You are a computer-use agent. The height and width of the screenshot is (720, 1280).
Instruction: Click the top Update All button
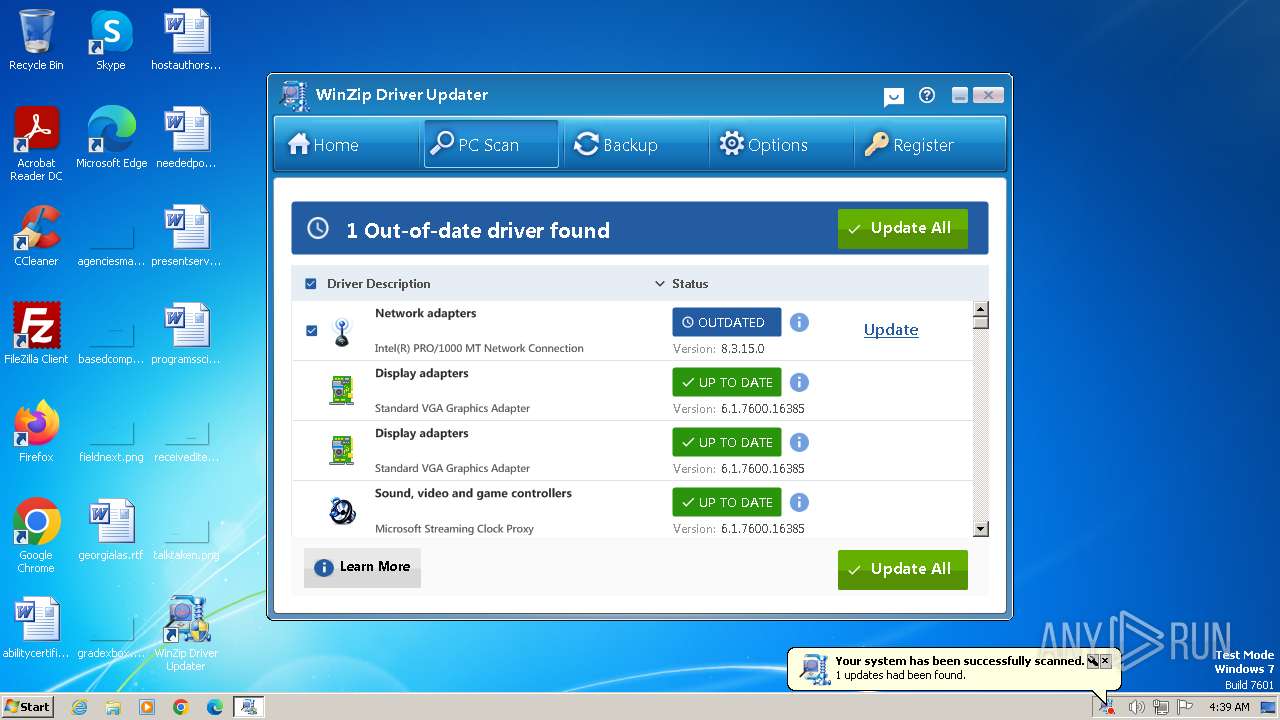pos(902,229)
